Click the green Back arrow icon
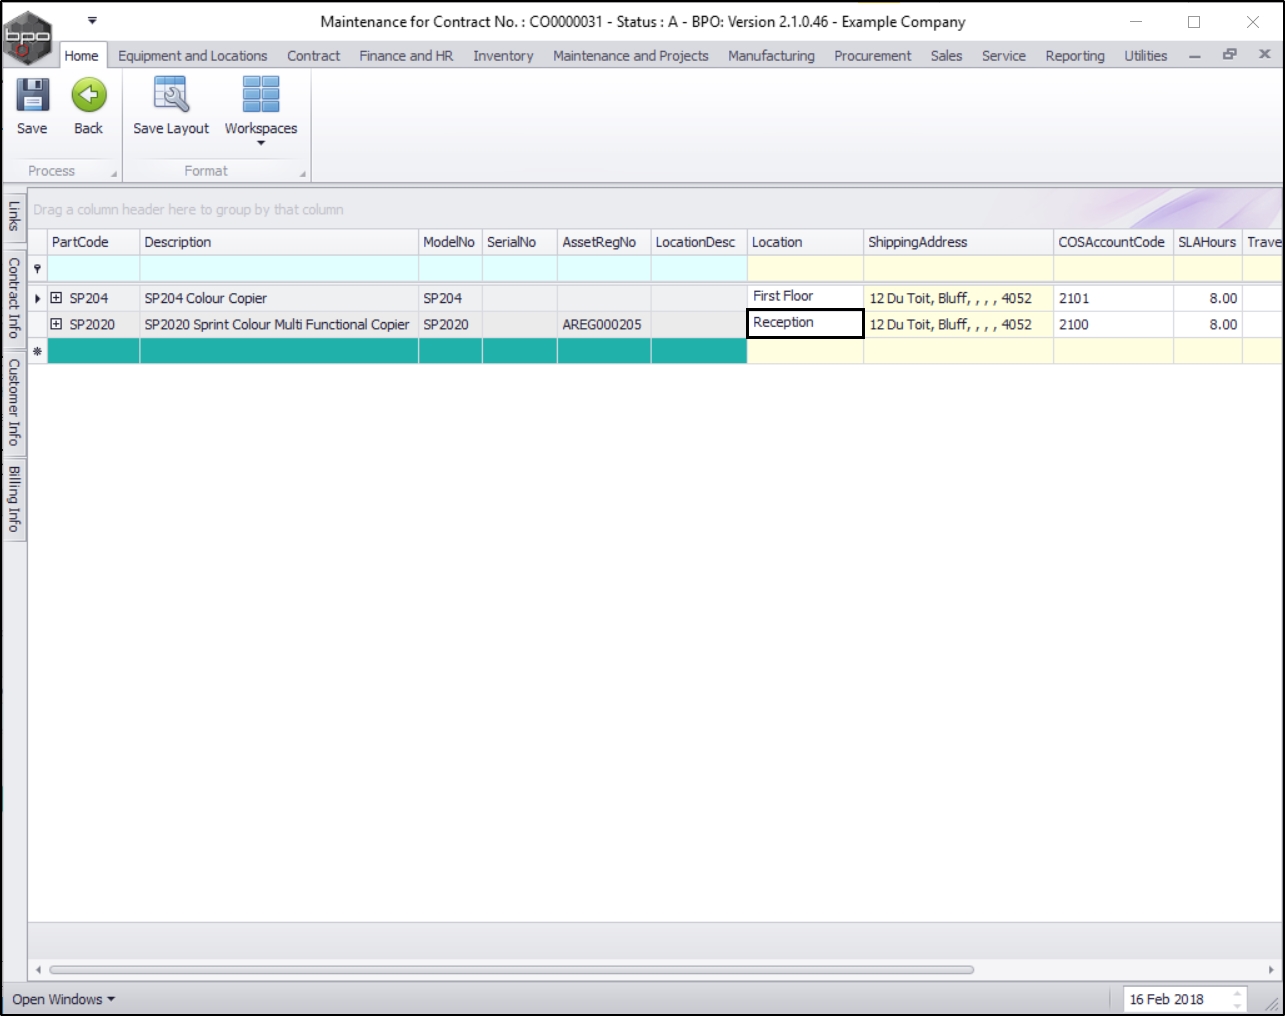Screen dimensions: 1285x1016 (88, 95)
